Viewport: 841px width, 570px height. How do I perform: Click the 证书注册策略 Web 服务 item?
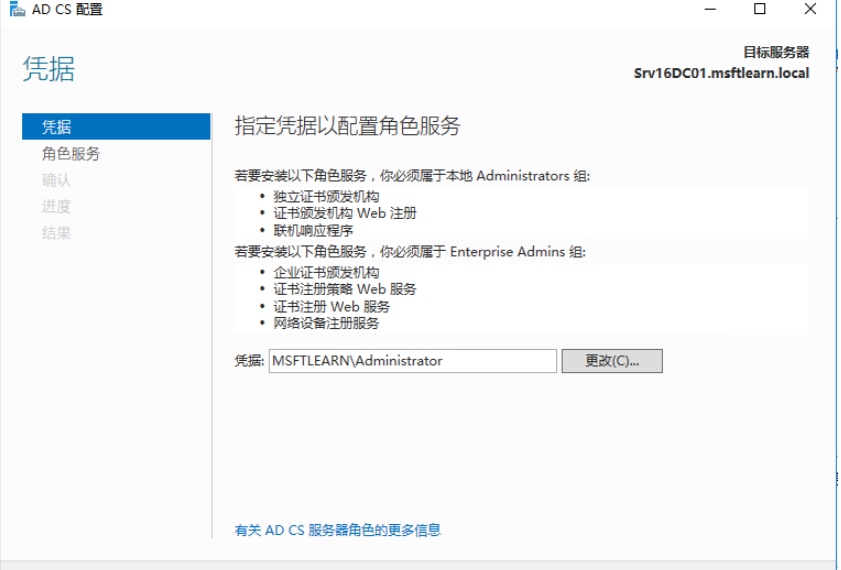tap(345, 290)
